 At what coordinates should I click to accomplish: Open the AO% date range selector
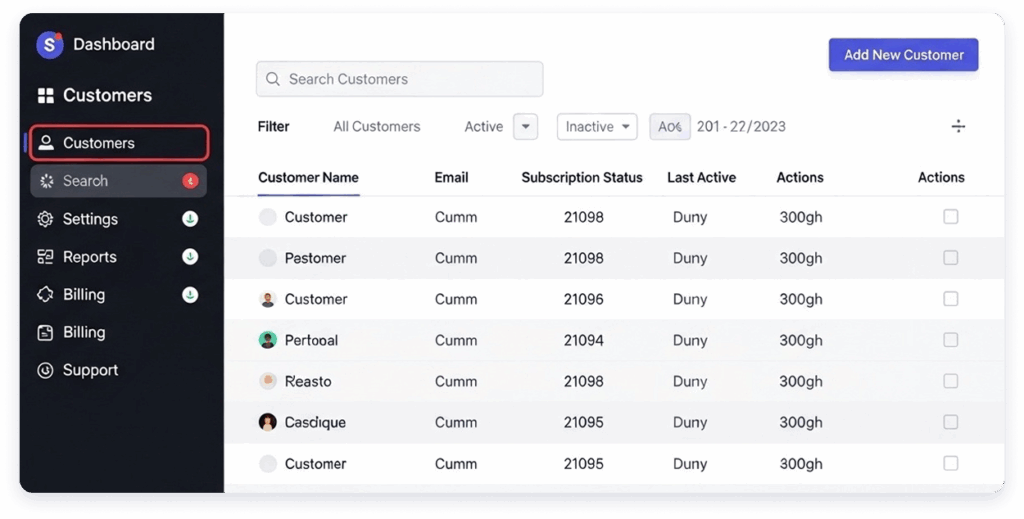[x=669, y=127]
